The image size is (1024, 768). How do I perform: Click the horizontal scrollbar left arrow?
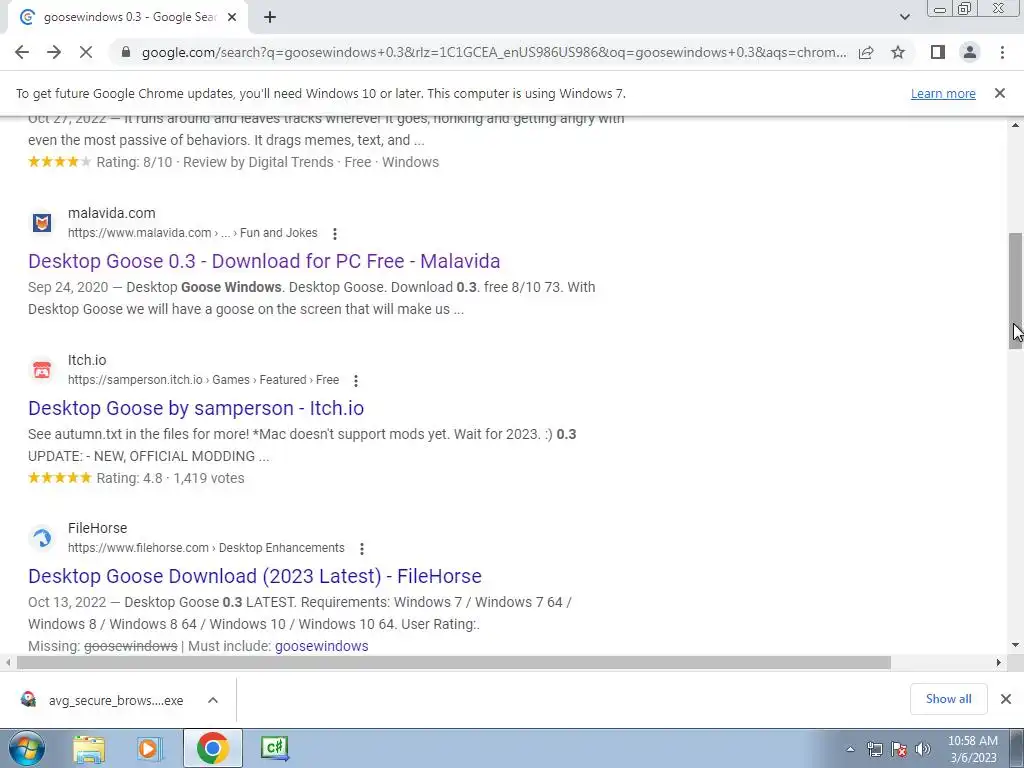pyautogui.click(x=7, y=662)
